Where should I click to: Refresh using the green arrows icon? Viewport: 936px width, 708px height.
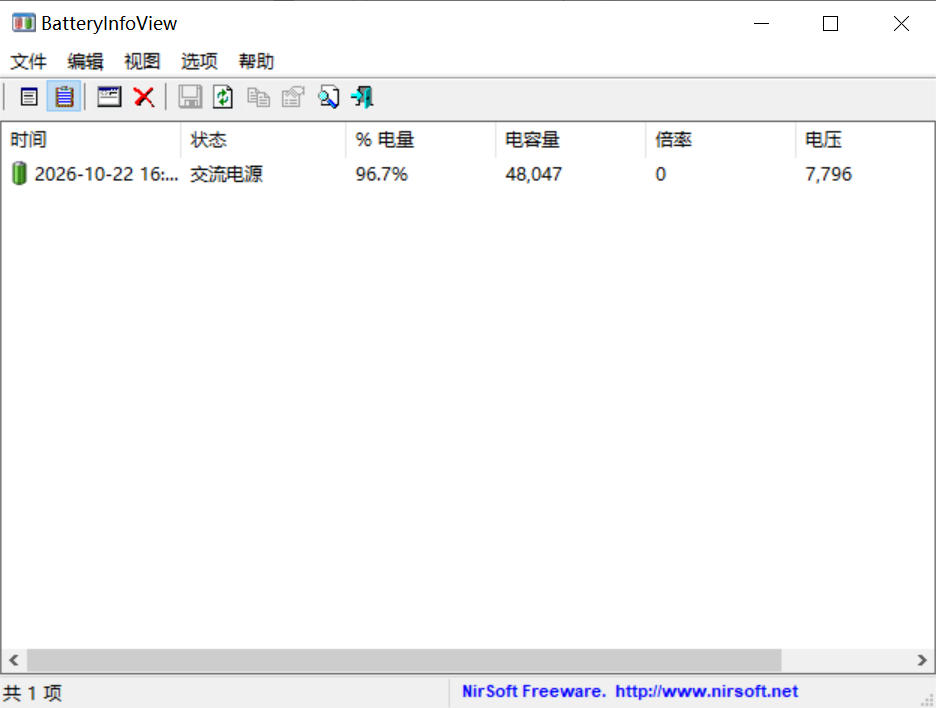point(223,97)
